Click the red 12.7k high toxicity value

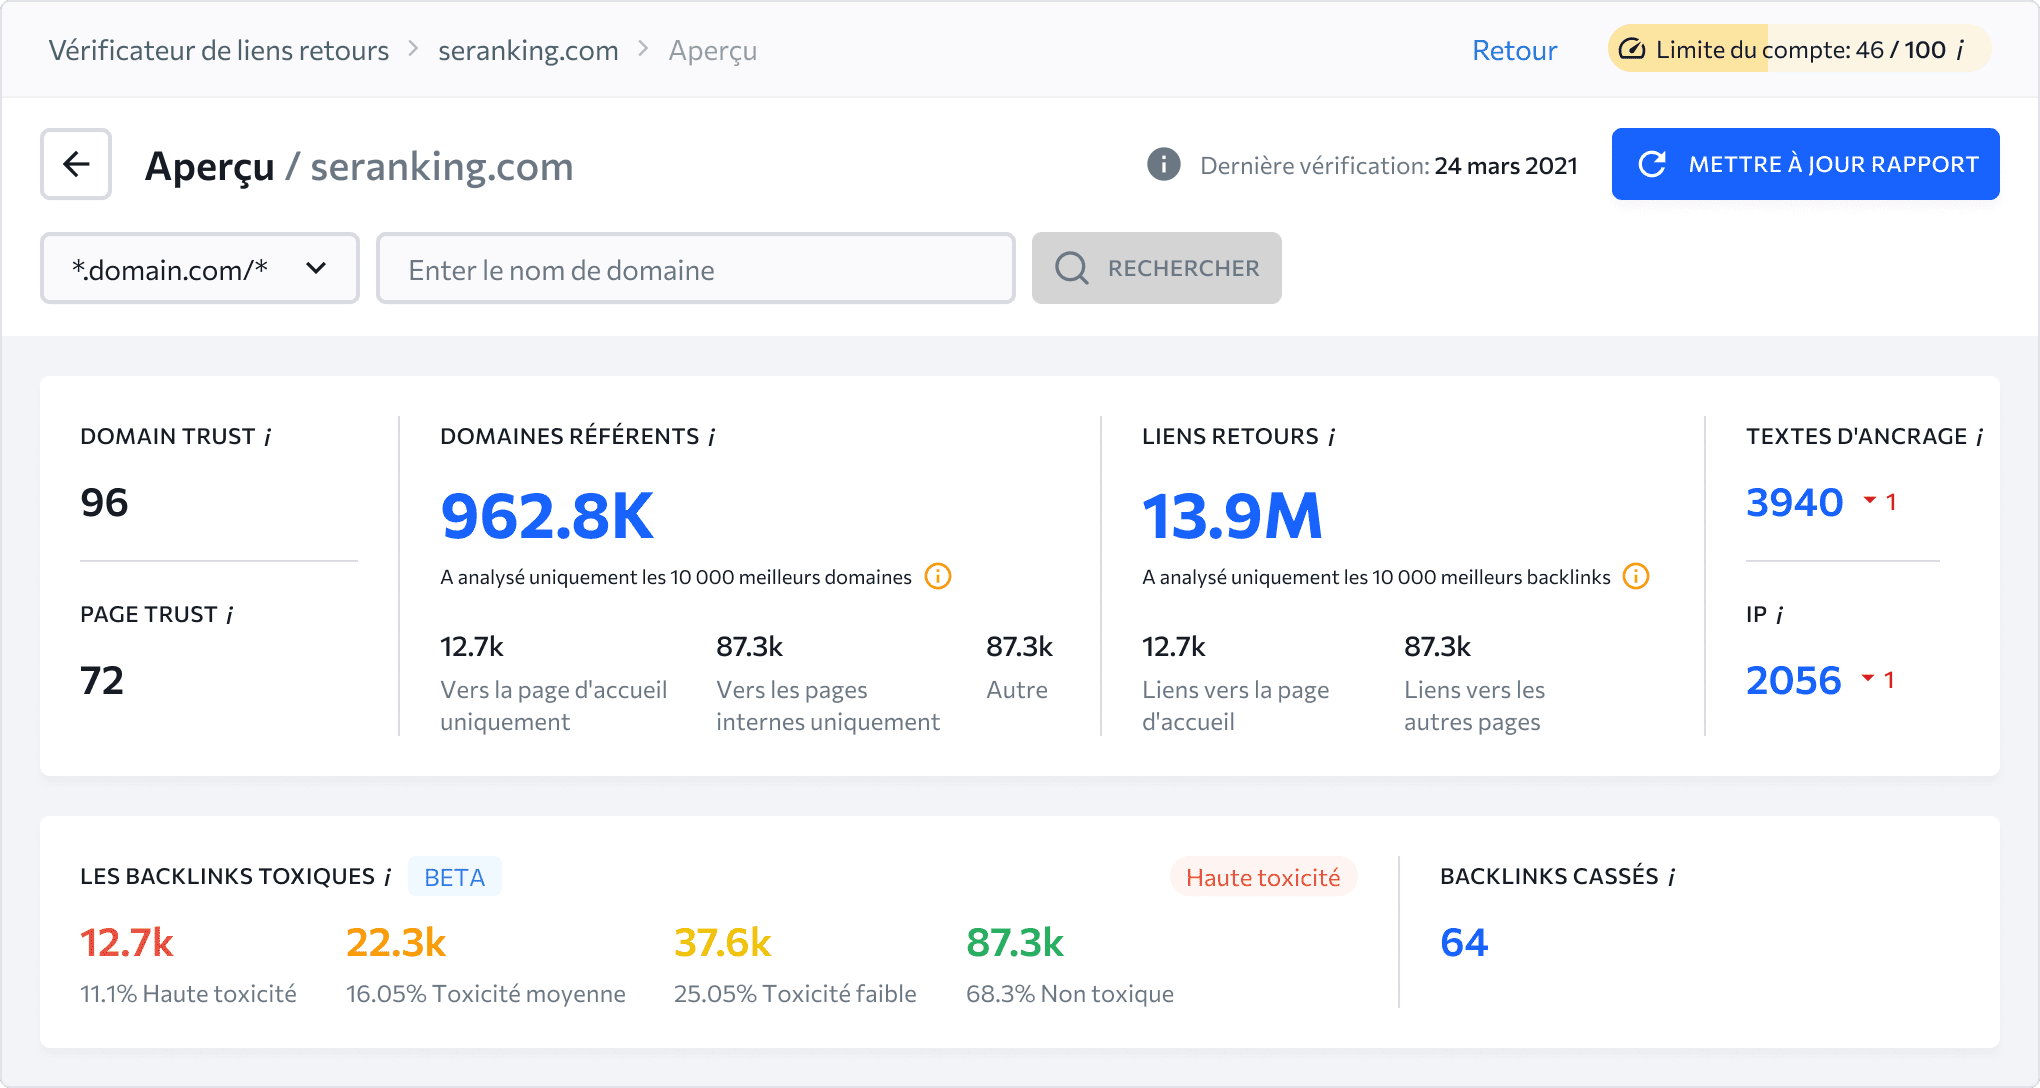pos(127,942)
